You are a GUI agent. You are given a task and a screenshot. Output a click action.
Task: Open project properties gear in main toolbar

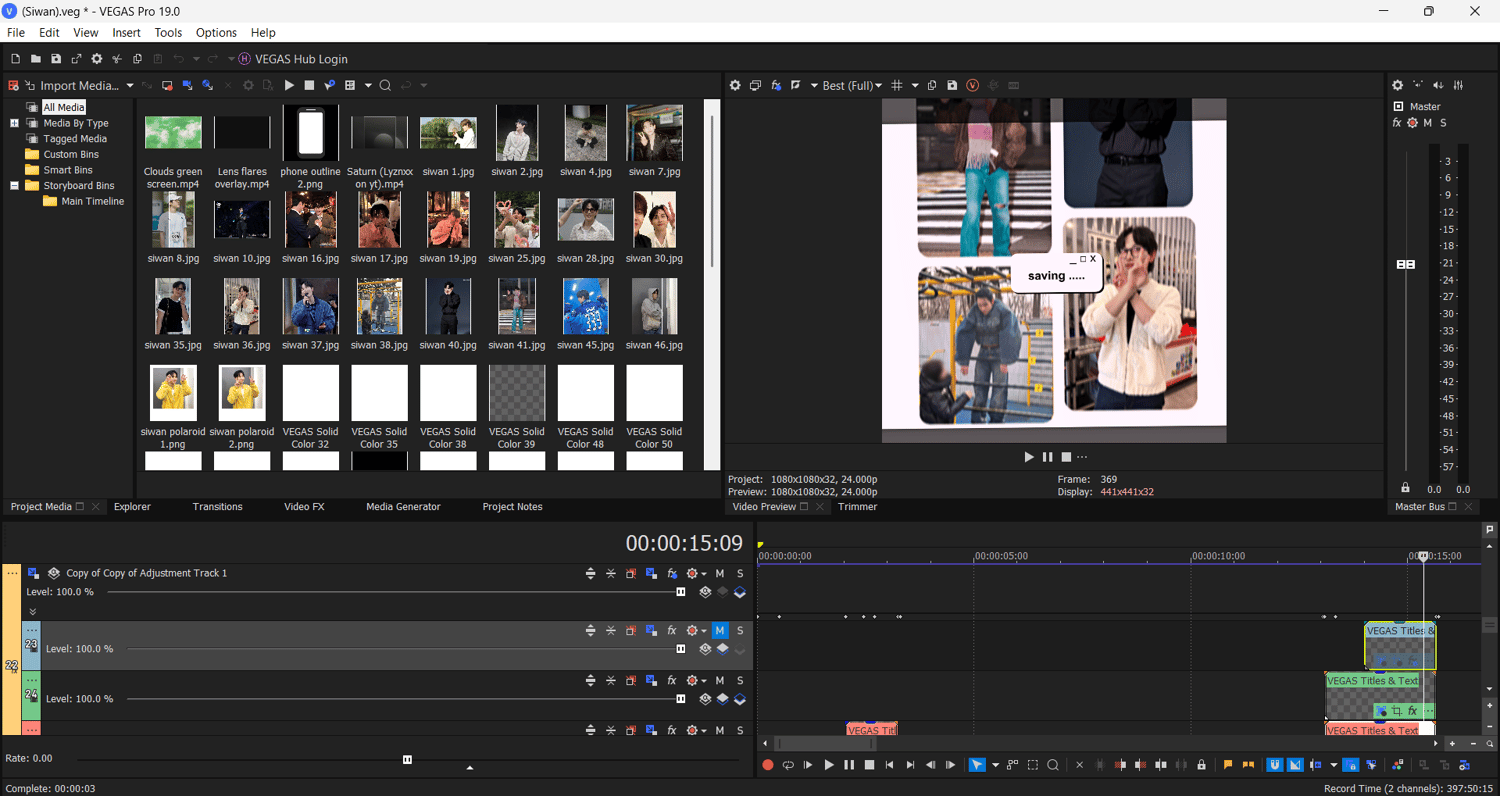97,60
